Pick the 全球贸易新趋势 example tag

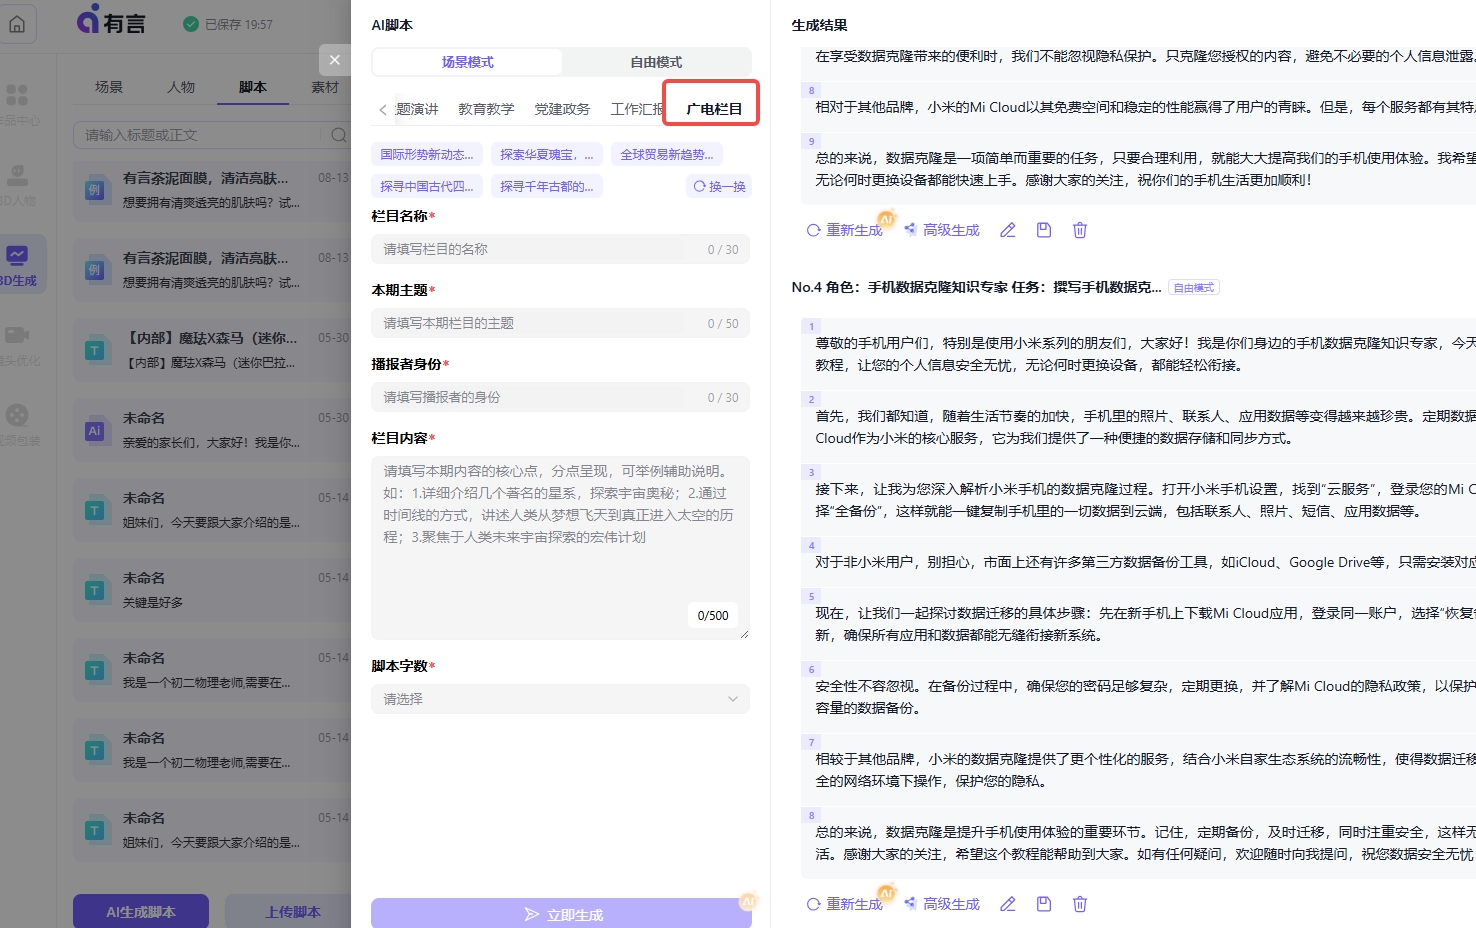667,155
